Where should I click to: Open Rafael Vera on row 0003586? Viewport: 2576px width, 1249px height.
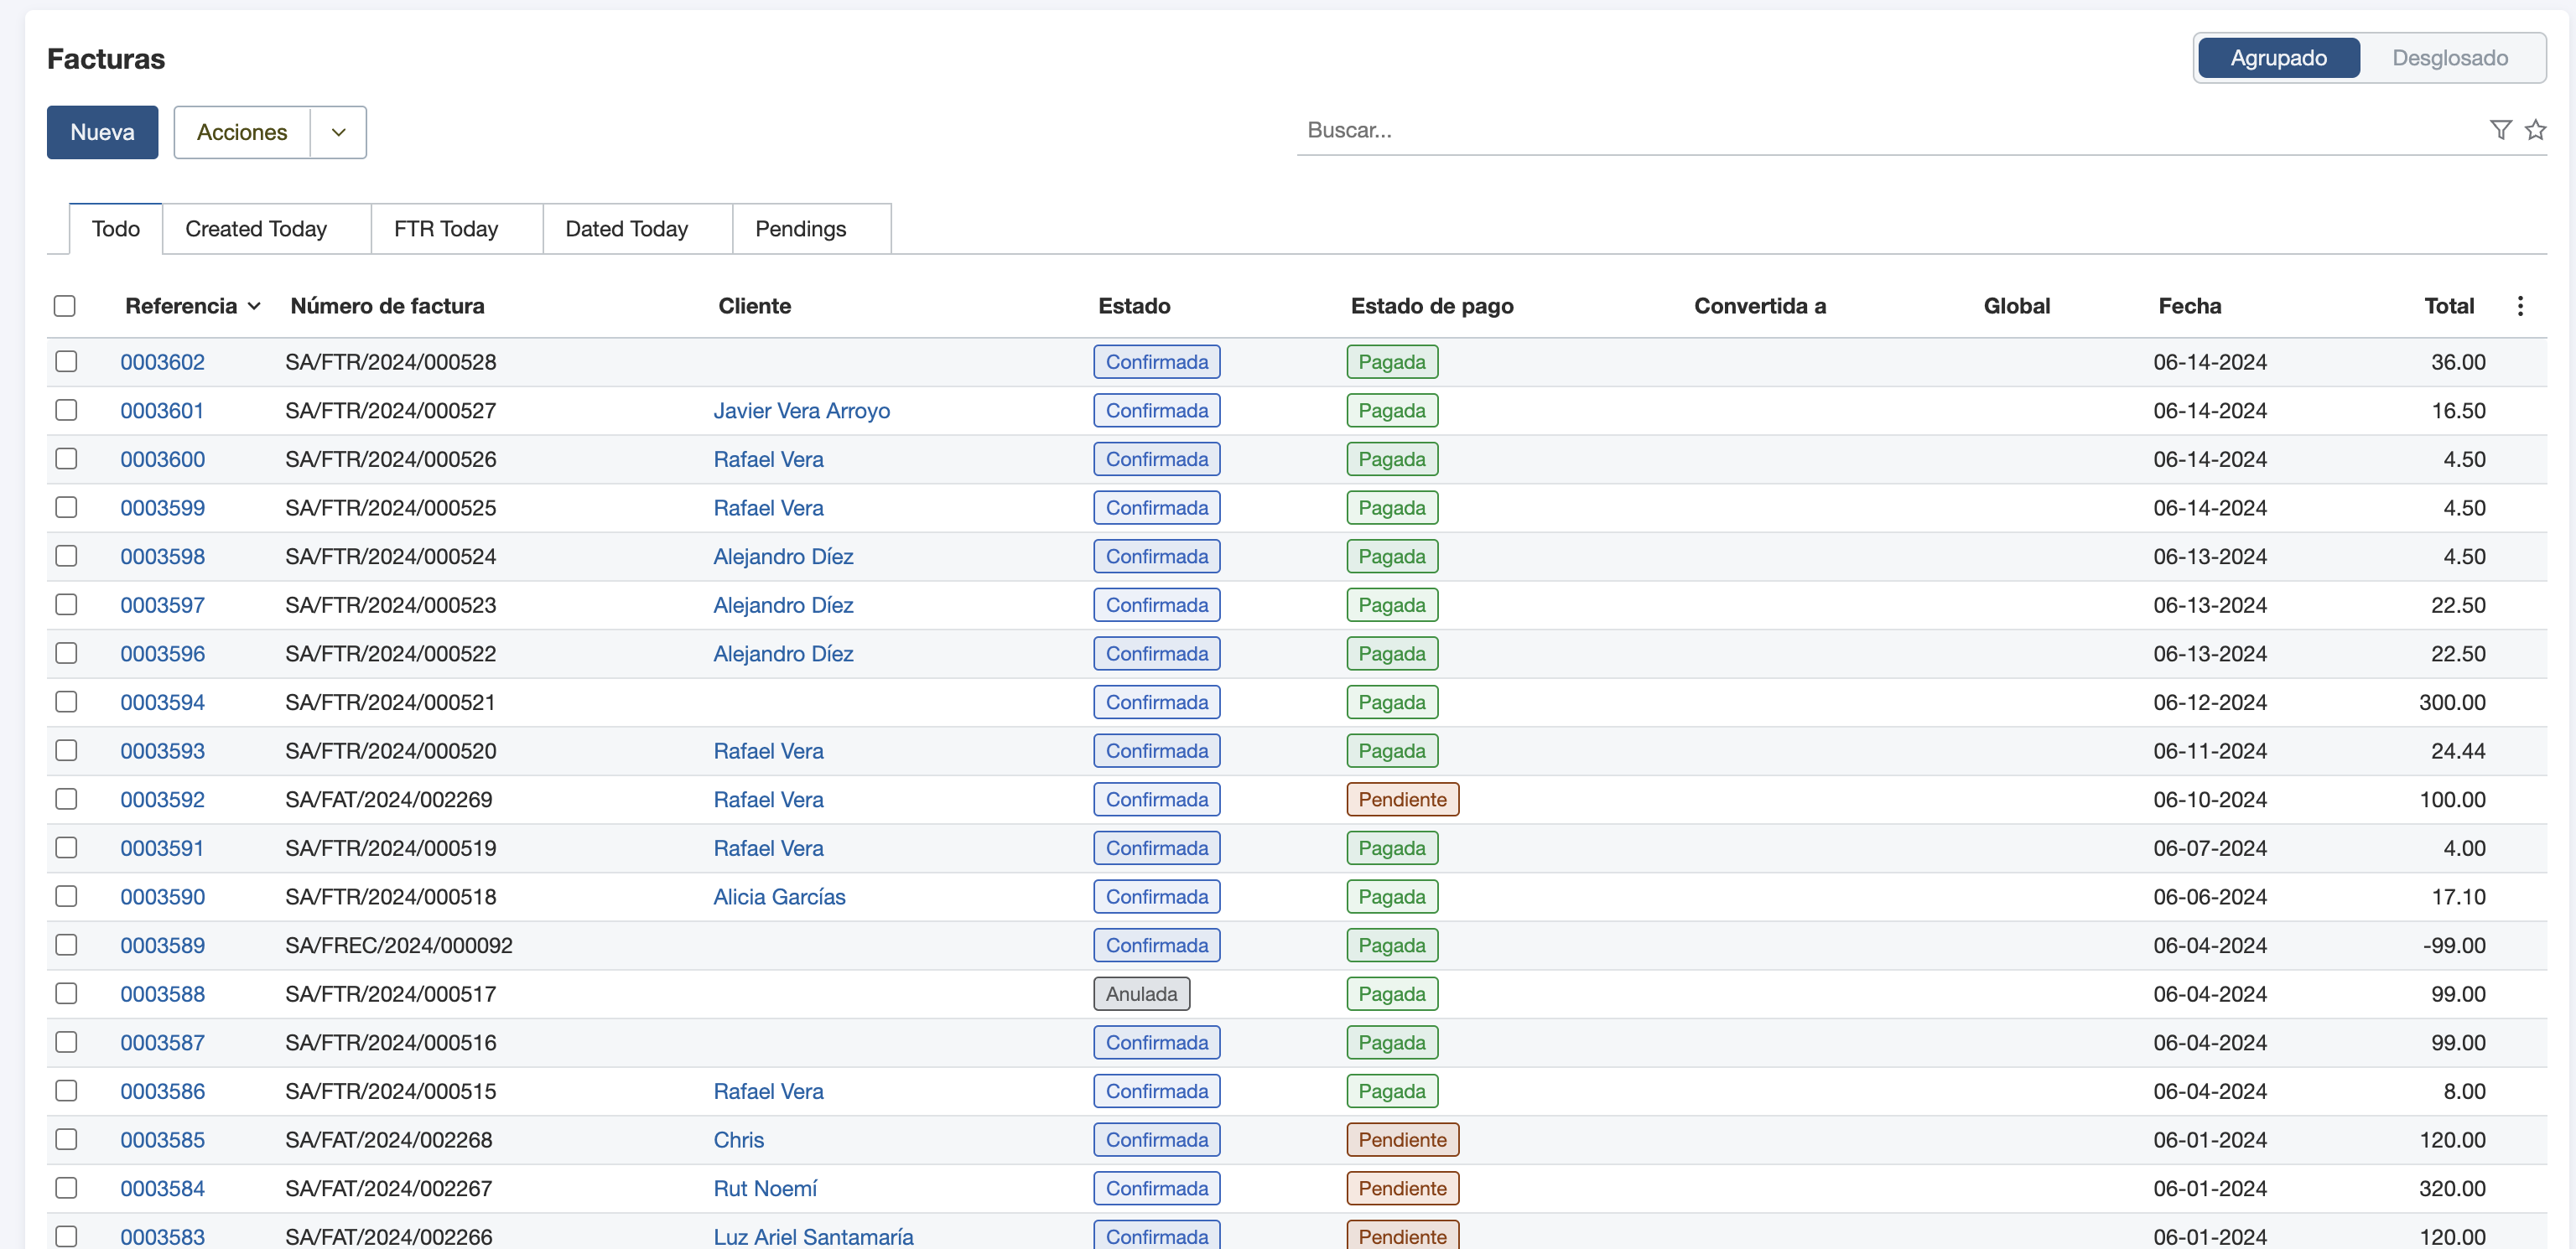tap(768, 1091)
